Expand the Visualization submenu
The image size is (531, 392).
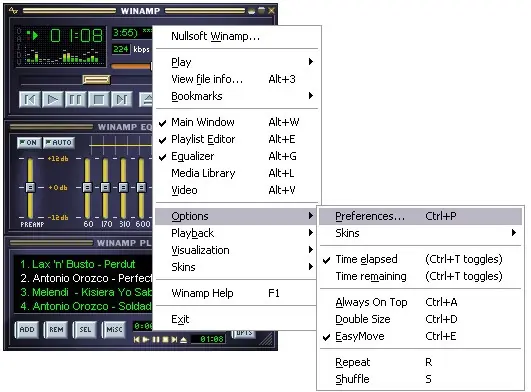pos(236,250)
